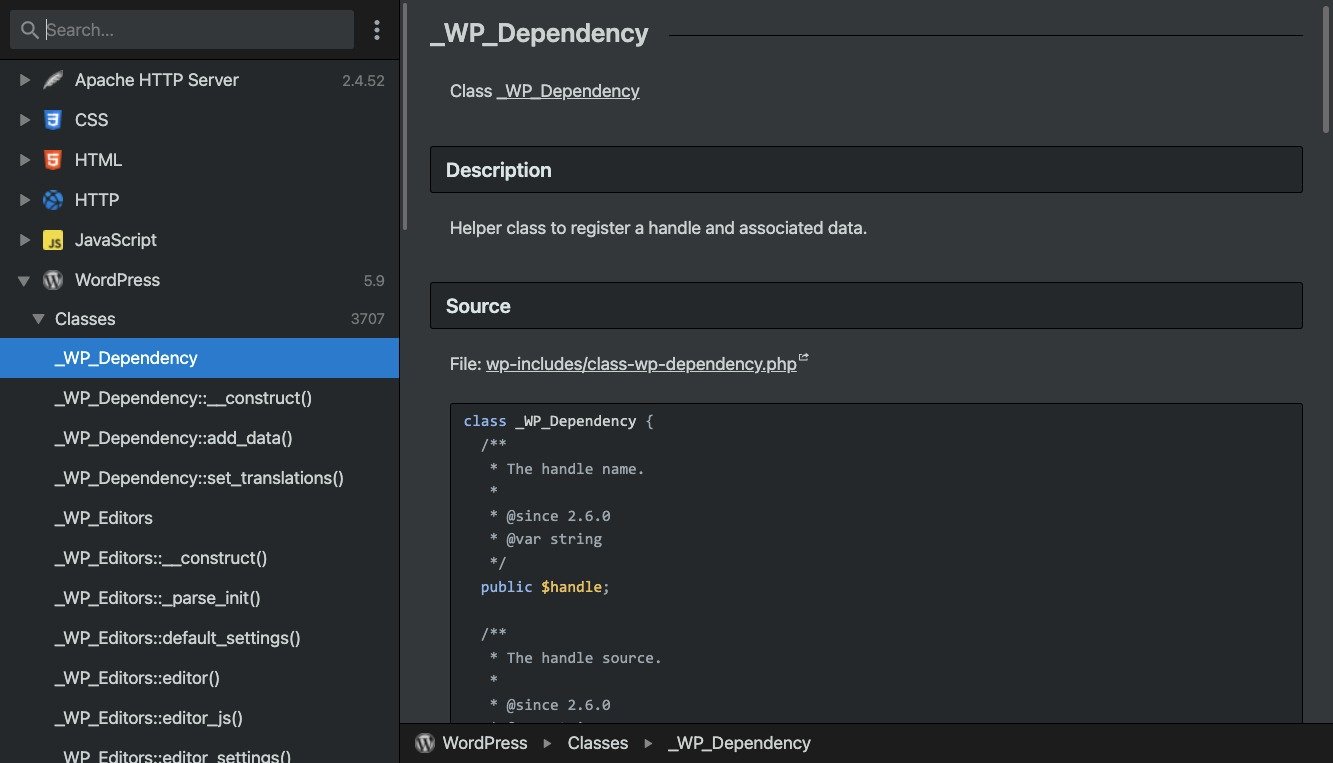
Task: Open the three-dot overflow menu
Action: point(377,29)
